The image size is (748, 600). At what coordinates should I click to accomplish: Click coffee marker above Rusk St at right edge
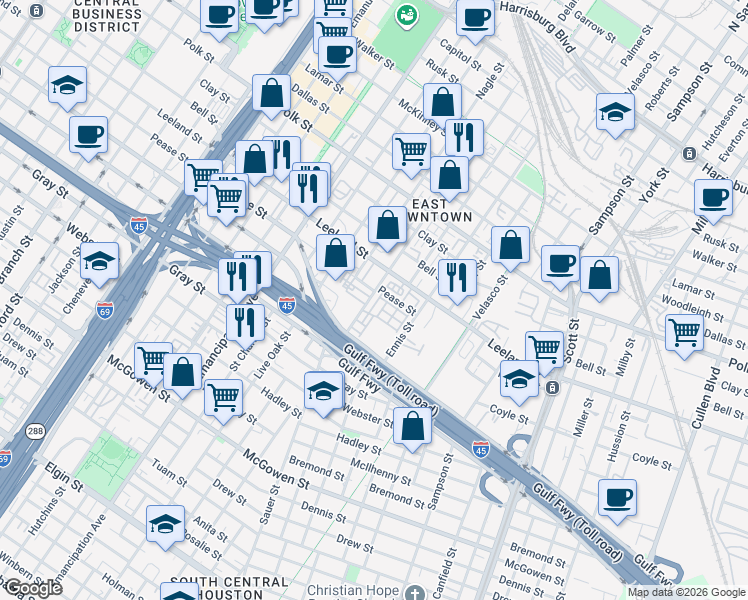713,198
